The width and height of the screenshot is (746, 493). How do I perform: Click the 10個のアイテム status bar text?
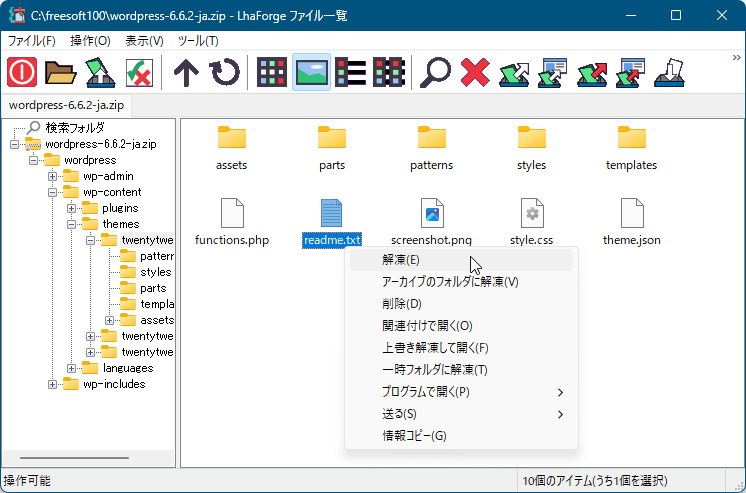(x=595, y=481)
